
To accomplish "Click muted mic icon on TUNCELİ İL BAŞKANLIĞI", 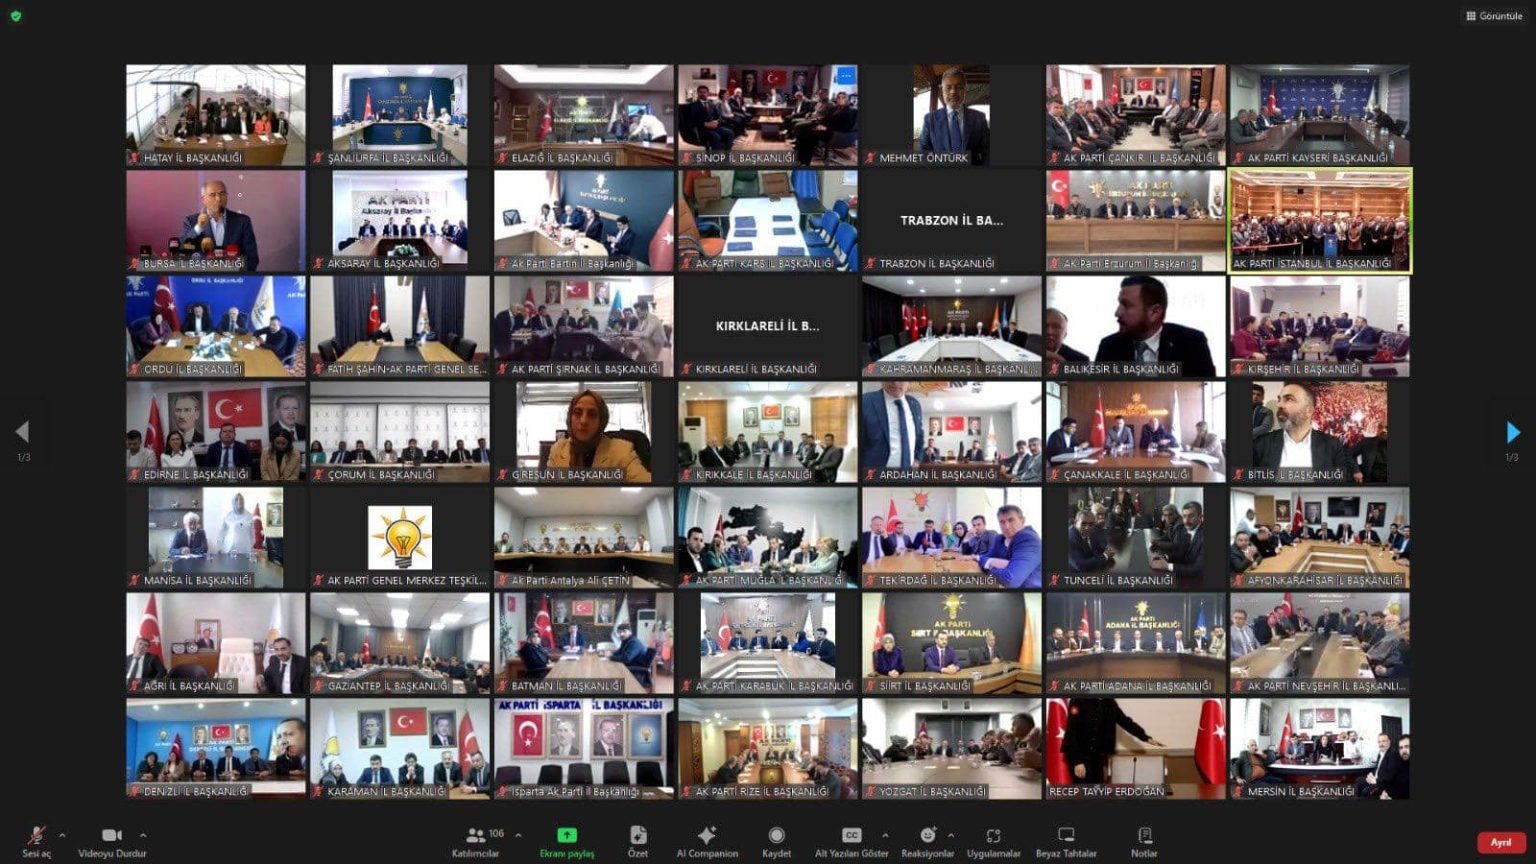I will (1055, 580).
